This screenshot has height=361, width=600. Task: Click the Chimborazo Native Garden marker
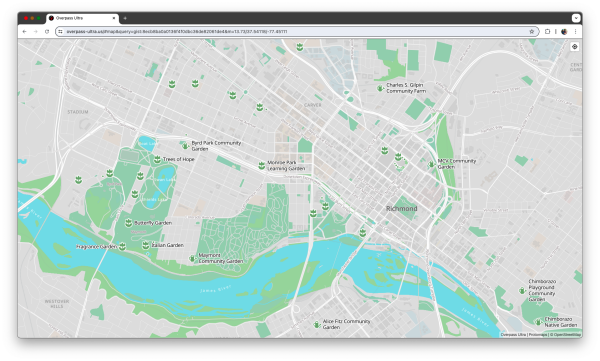pyautogui.click(x=538, y=322)
